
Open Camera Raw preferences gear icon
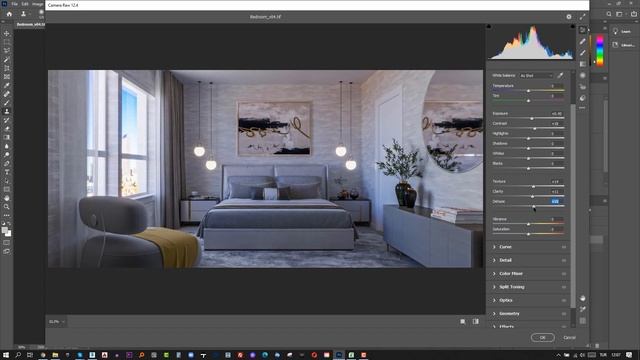[x=569, y=17]
